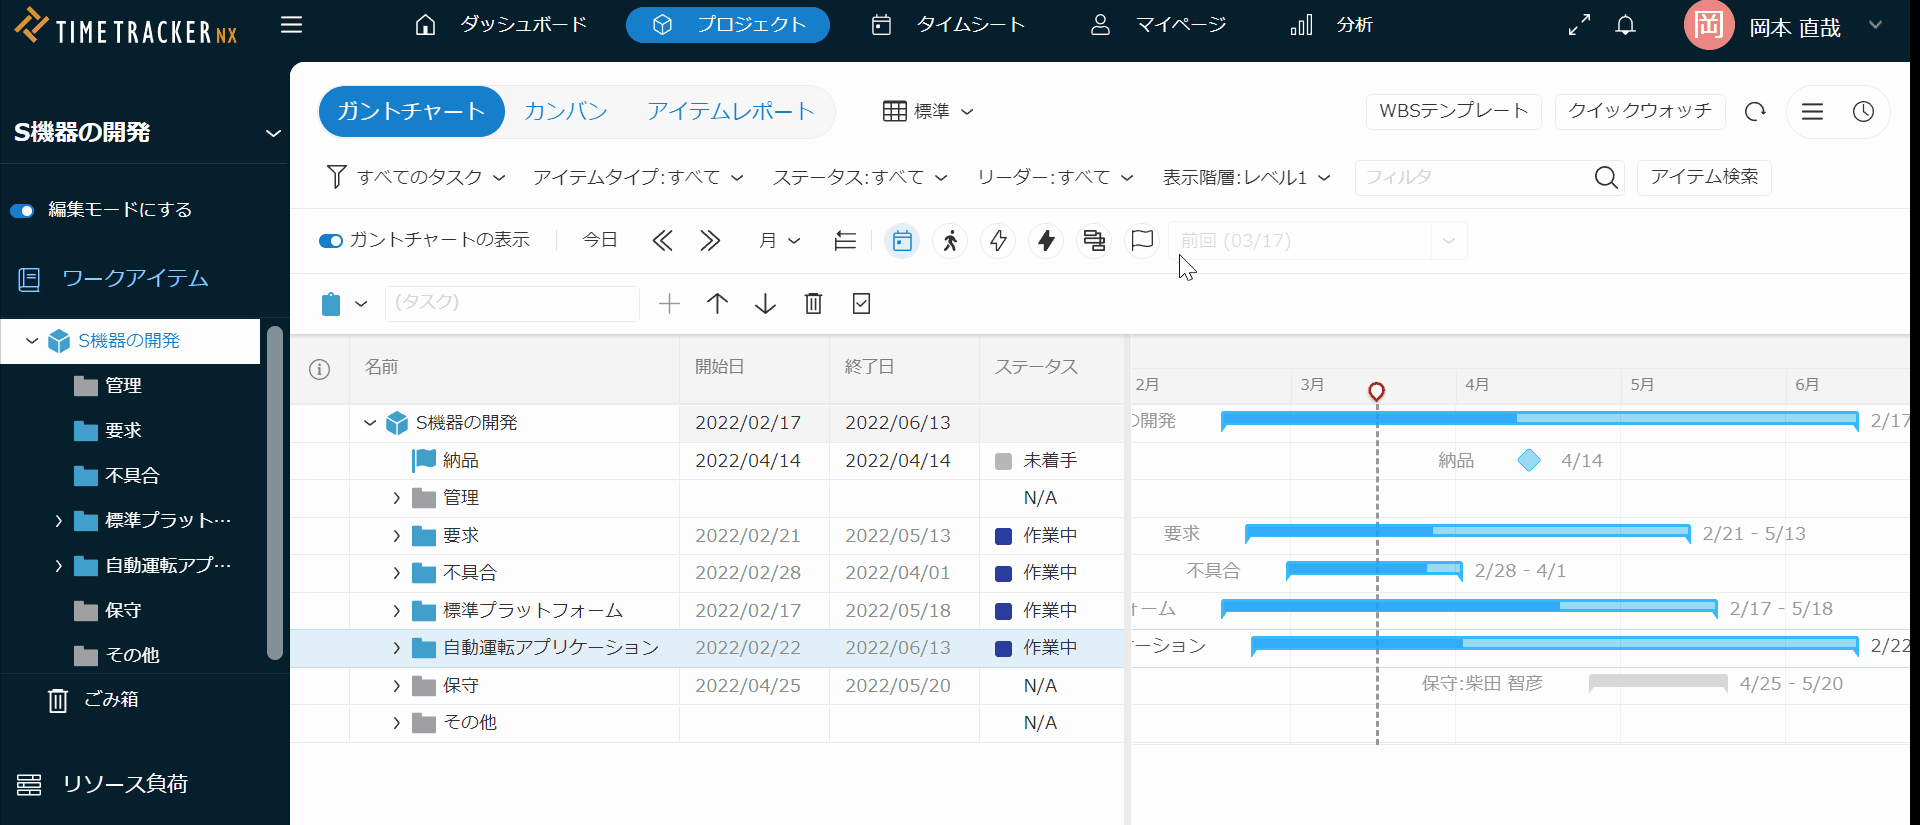Open the ステータス:すべて dropdown
1920x825 pixels.
pyautogui.click(x=860, y=177)
